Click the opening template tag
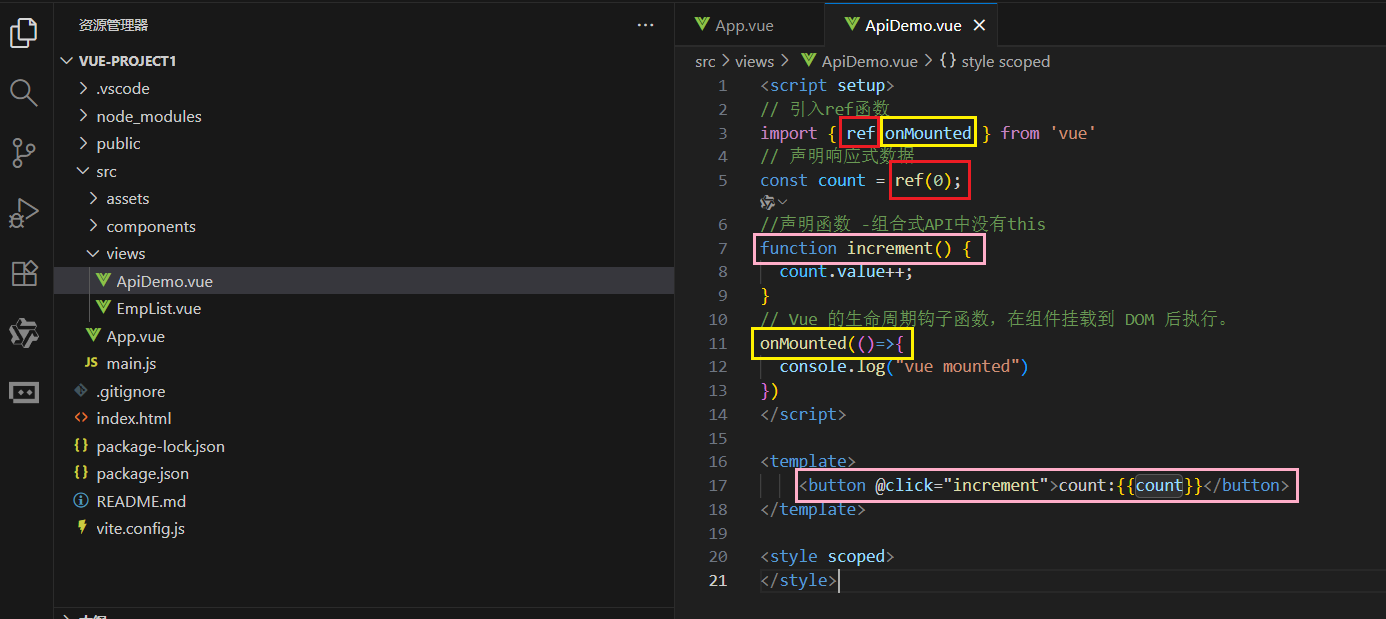 click(808, 462)
